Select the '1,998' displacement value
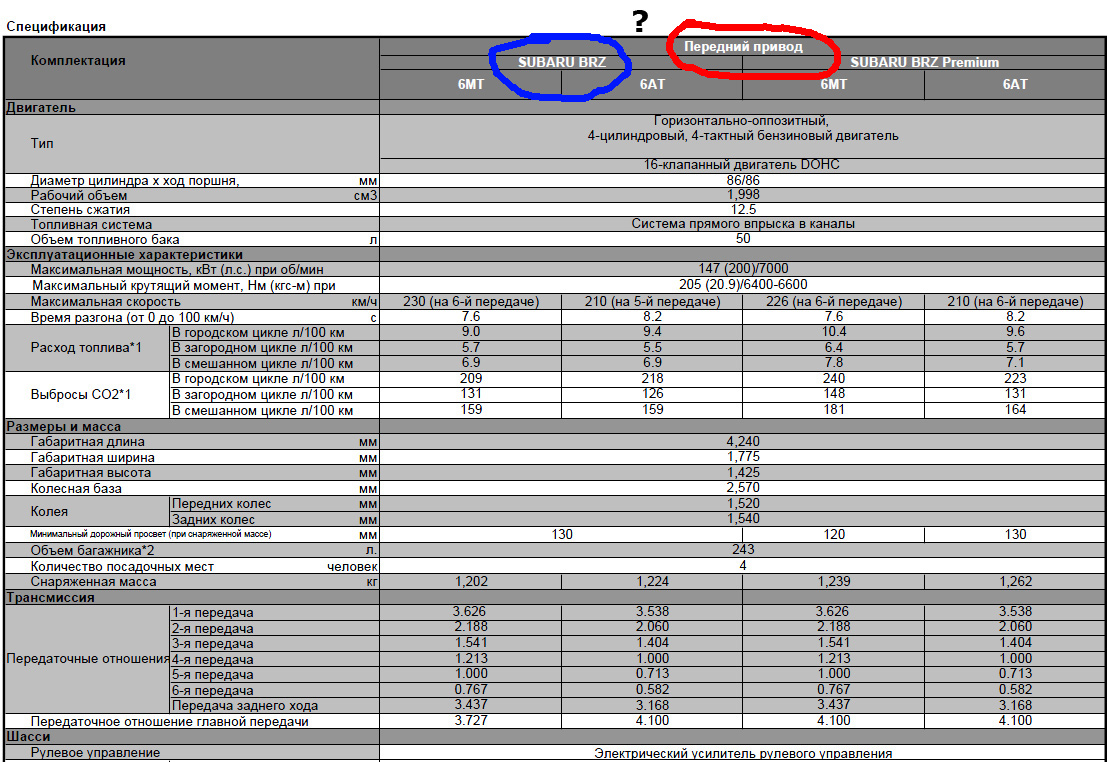Screen dimensions: 1108x762 point(743,194)
